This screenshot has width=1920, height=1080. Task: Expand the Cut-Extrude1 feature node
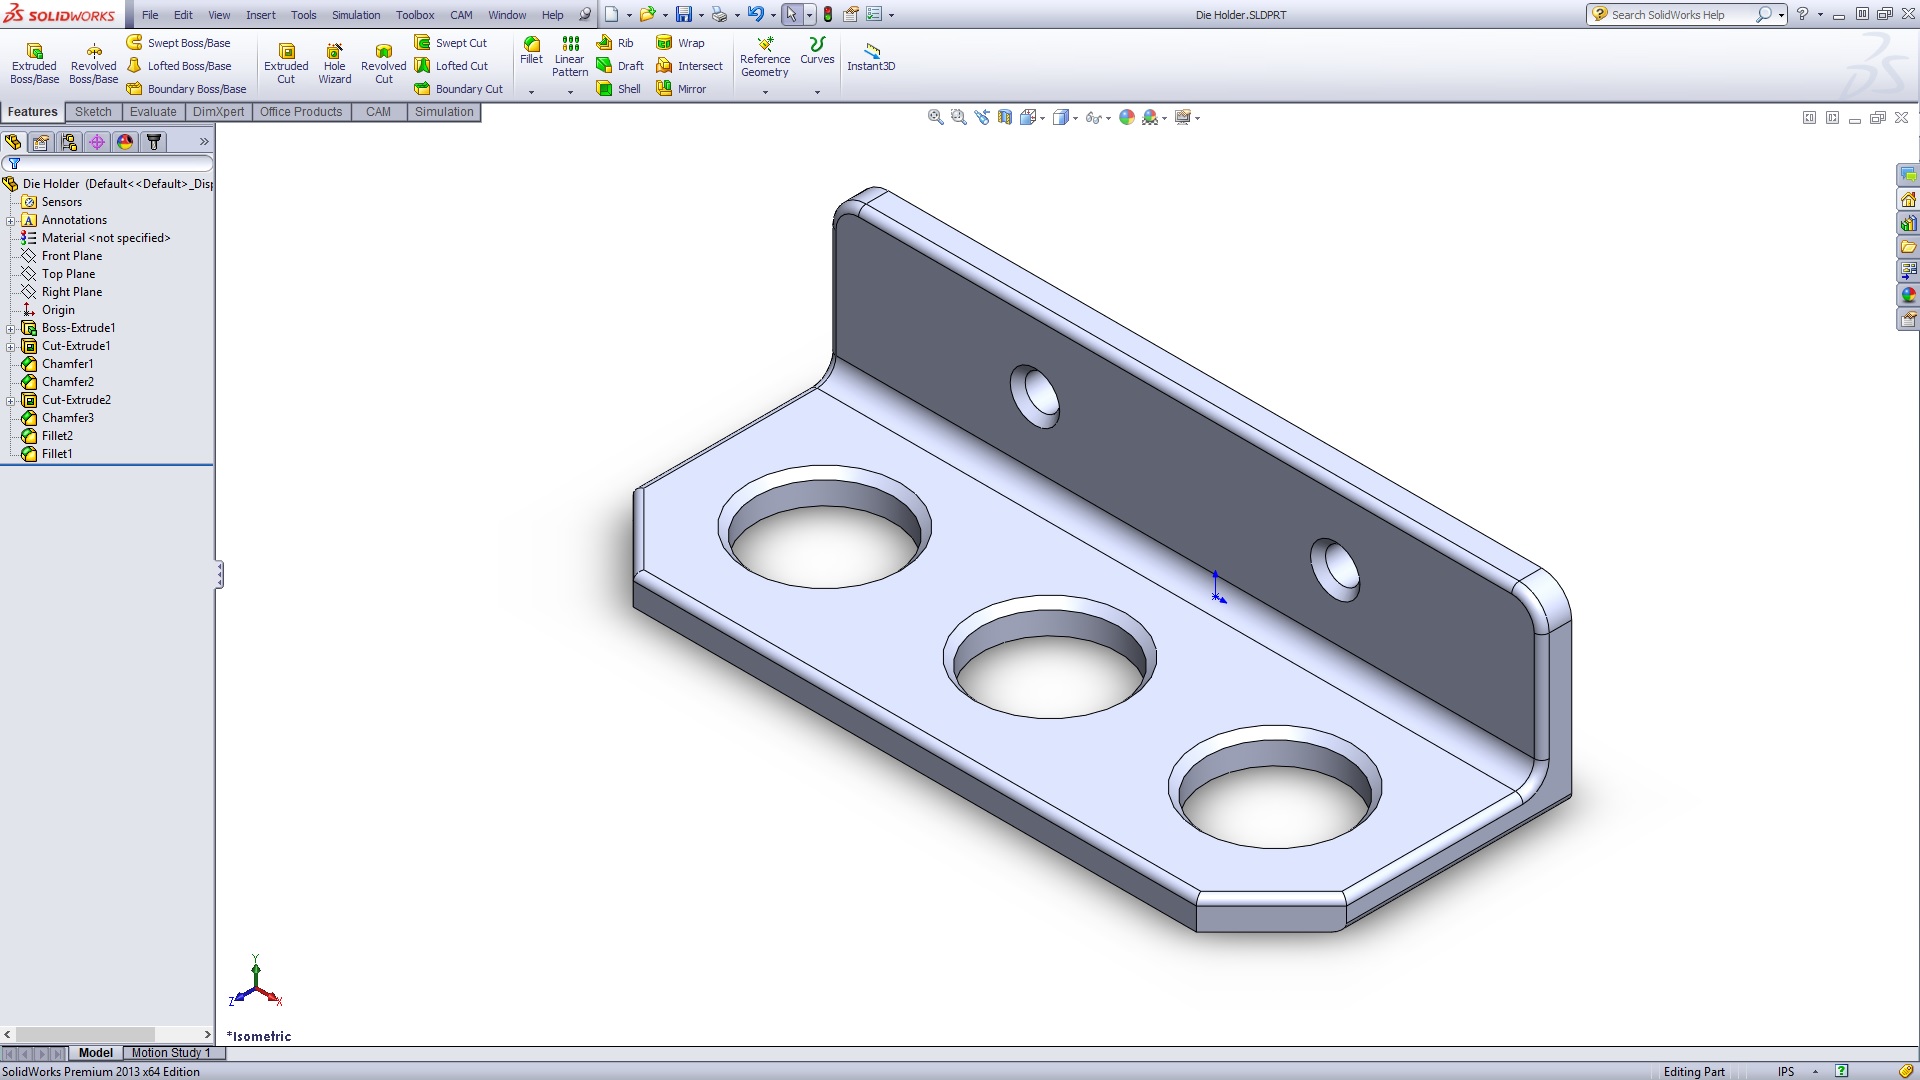pyautogui.click(x=11, y=347)
